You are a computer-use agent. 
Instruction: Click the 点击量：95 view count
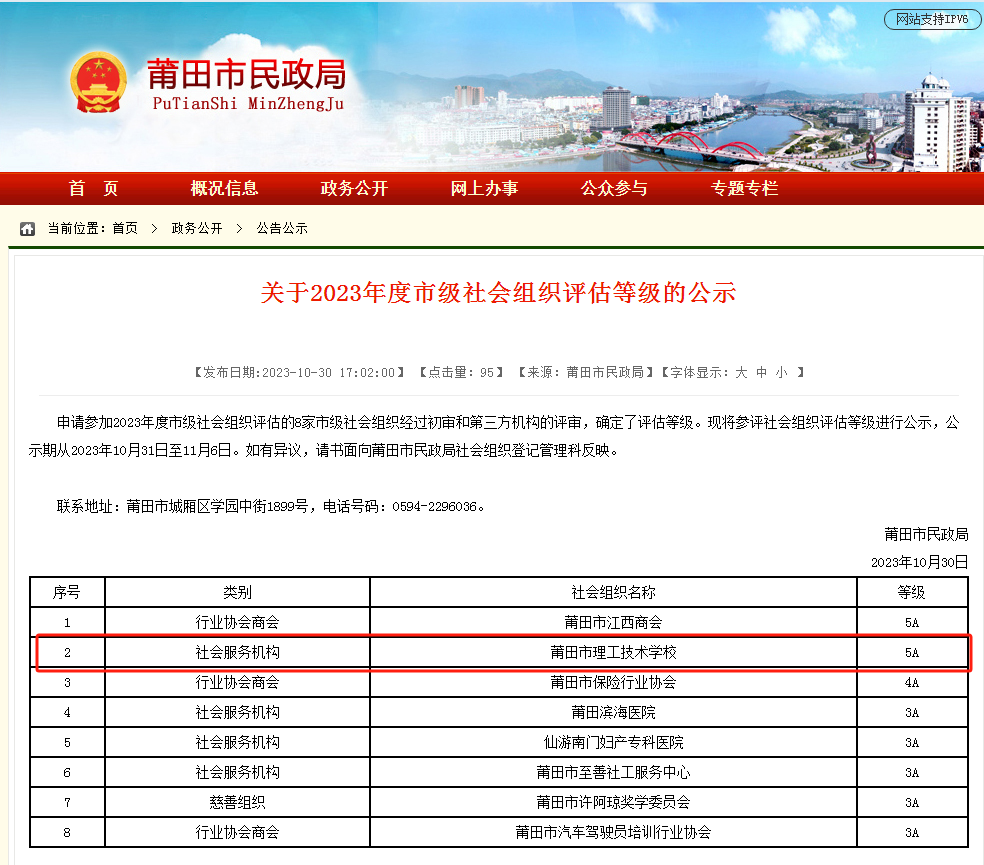[x=461, y=373]
